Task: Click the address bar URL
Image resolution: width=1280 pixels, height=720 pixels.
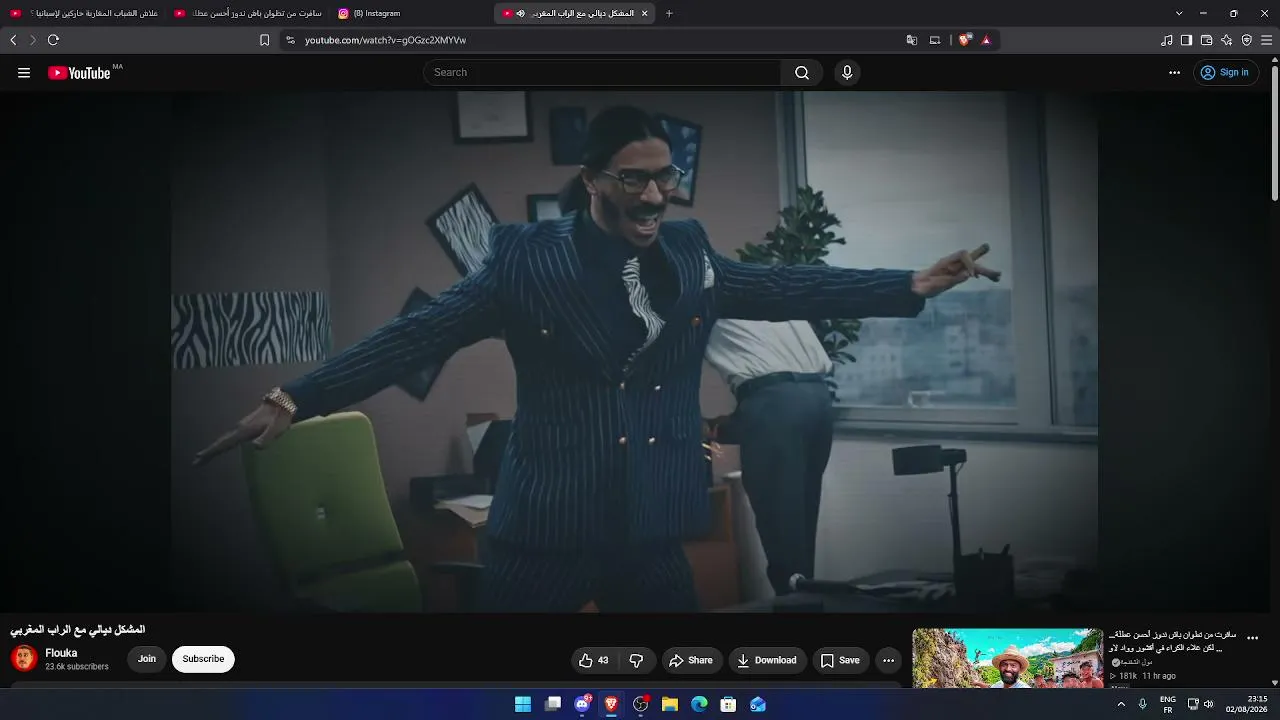Action: point(386,40)
